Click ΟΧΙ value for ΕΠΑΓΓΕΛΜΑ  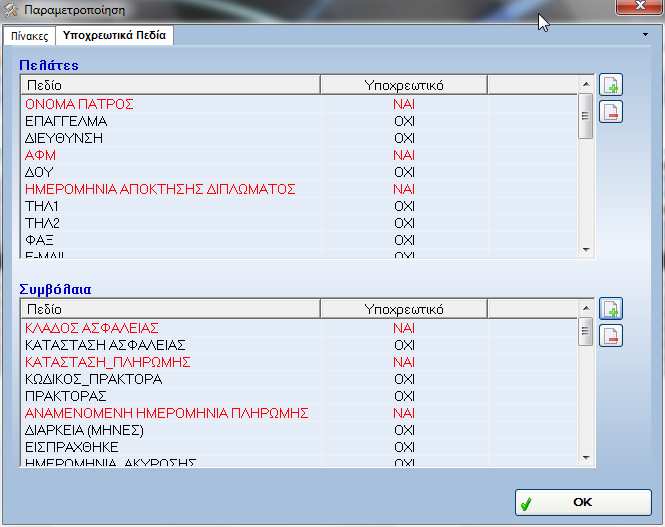coord(404,121)
